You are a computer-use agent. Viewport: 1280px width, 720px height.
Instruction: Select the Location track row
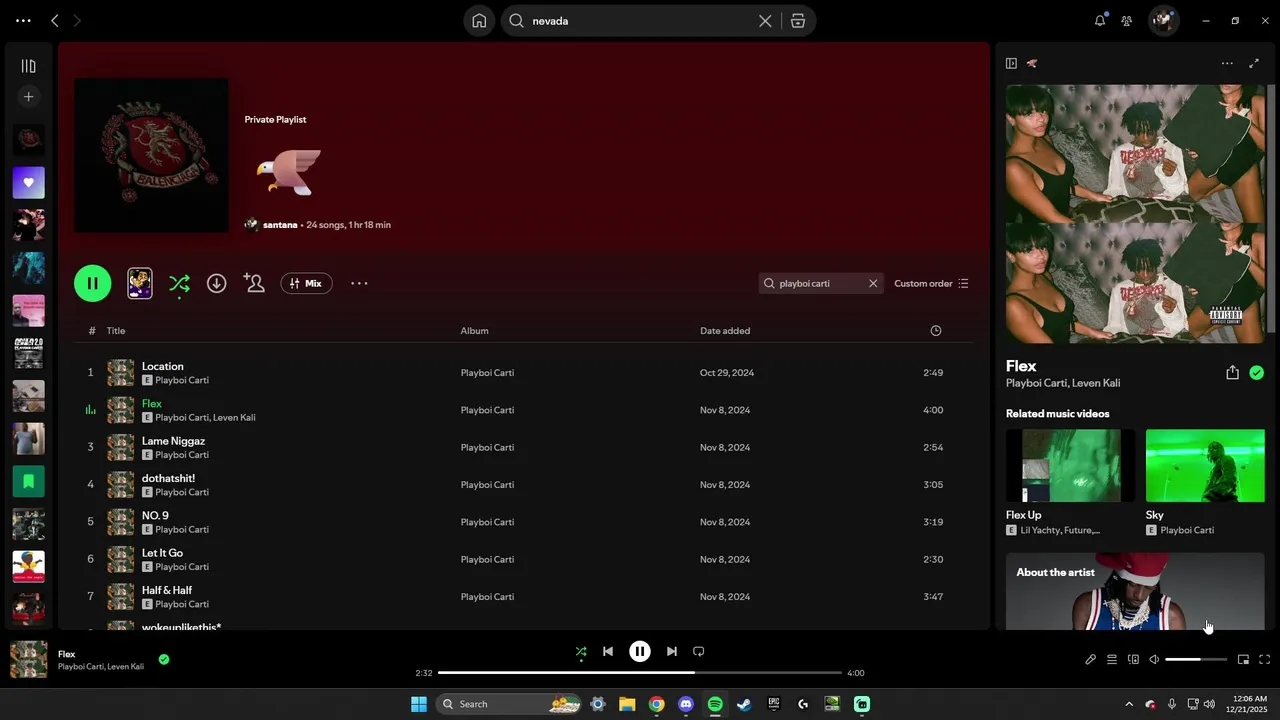(x=523, y=372)
